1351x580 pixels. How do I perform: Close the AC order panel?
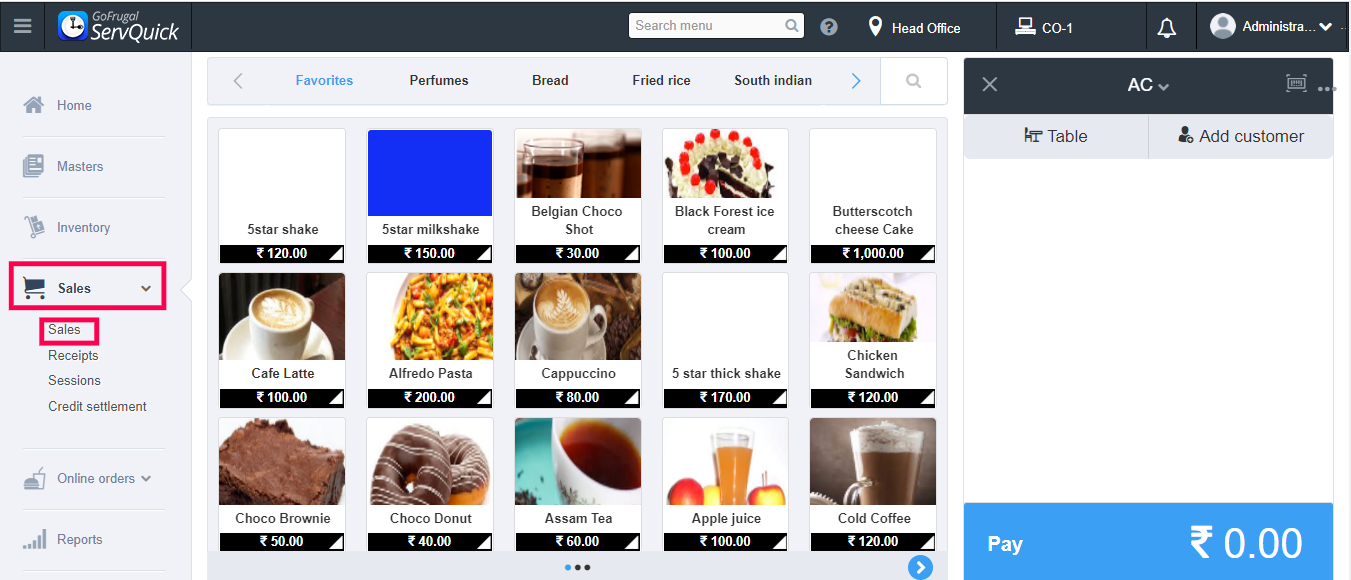[x=990, y=85]
